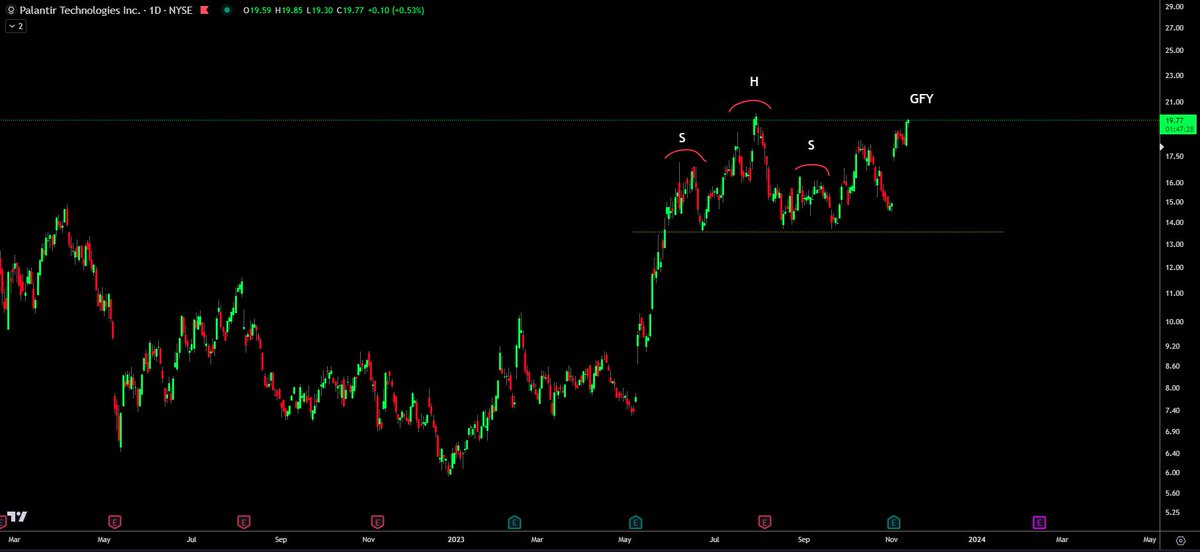
Task: Click the 17.50 price axis label
Action: tap(1174, 156)
